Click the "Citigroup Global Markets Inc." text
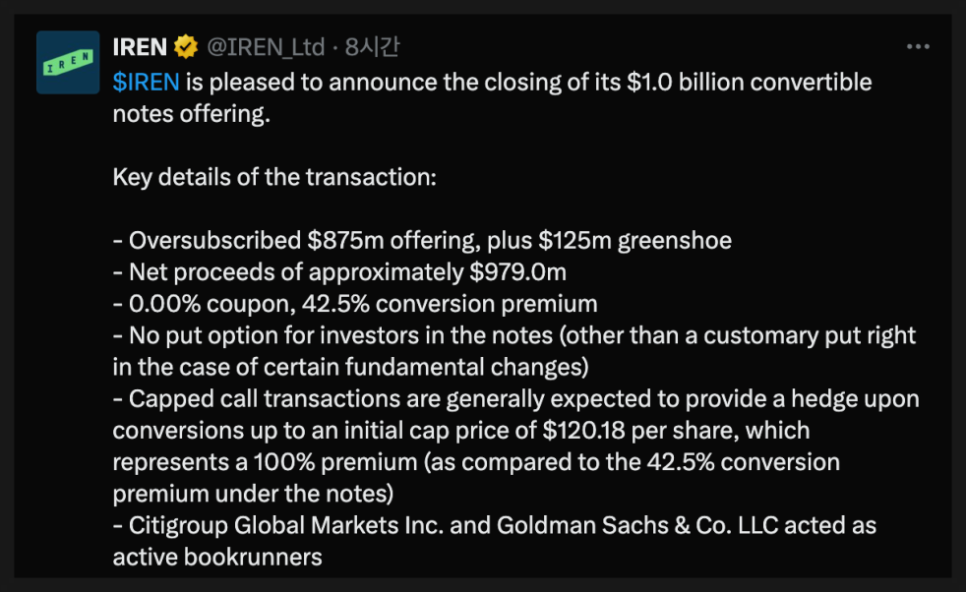 (x=276, y=526)
